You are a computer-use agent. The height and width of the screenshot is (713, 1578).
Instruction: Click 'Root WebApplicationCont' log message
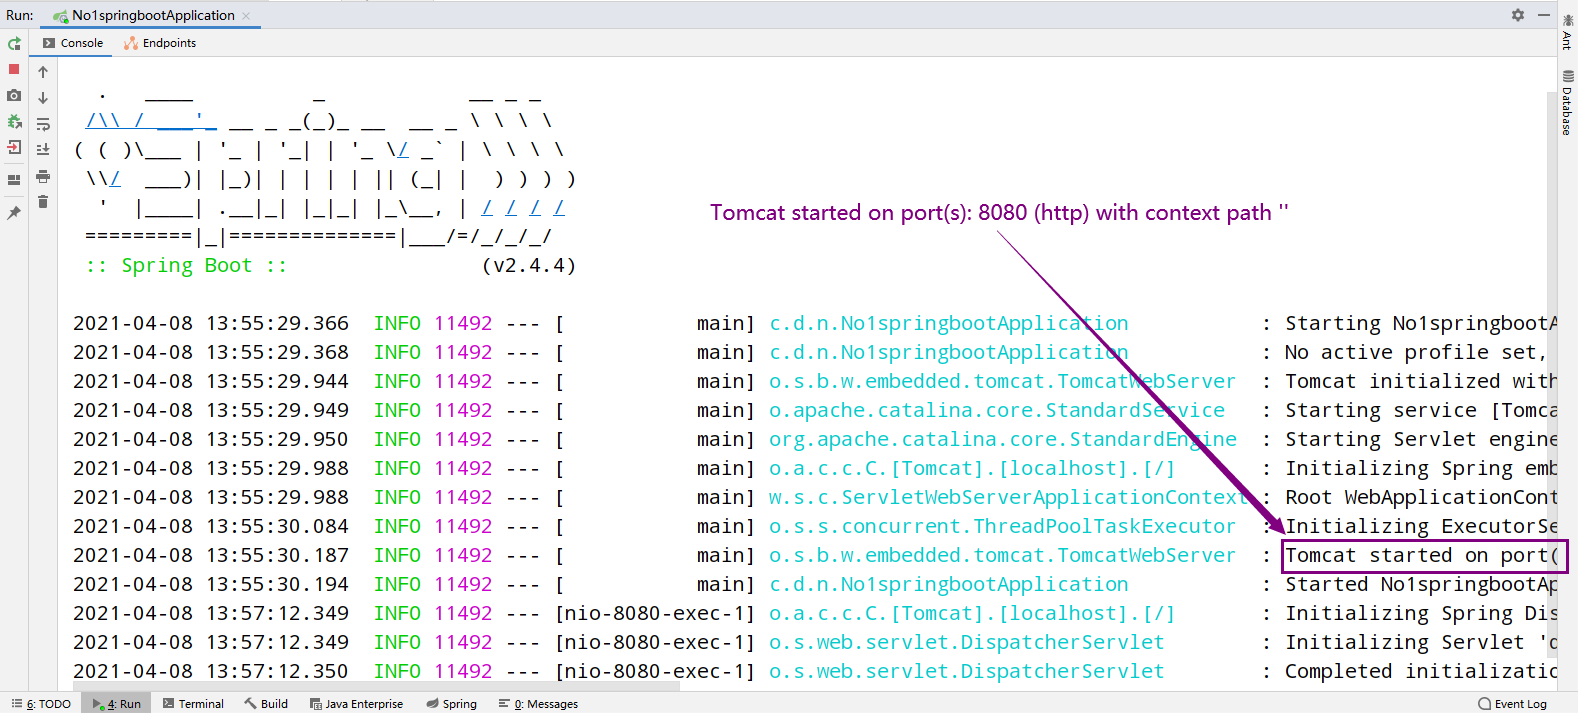point(1420,497)
